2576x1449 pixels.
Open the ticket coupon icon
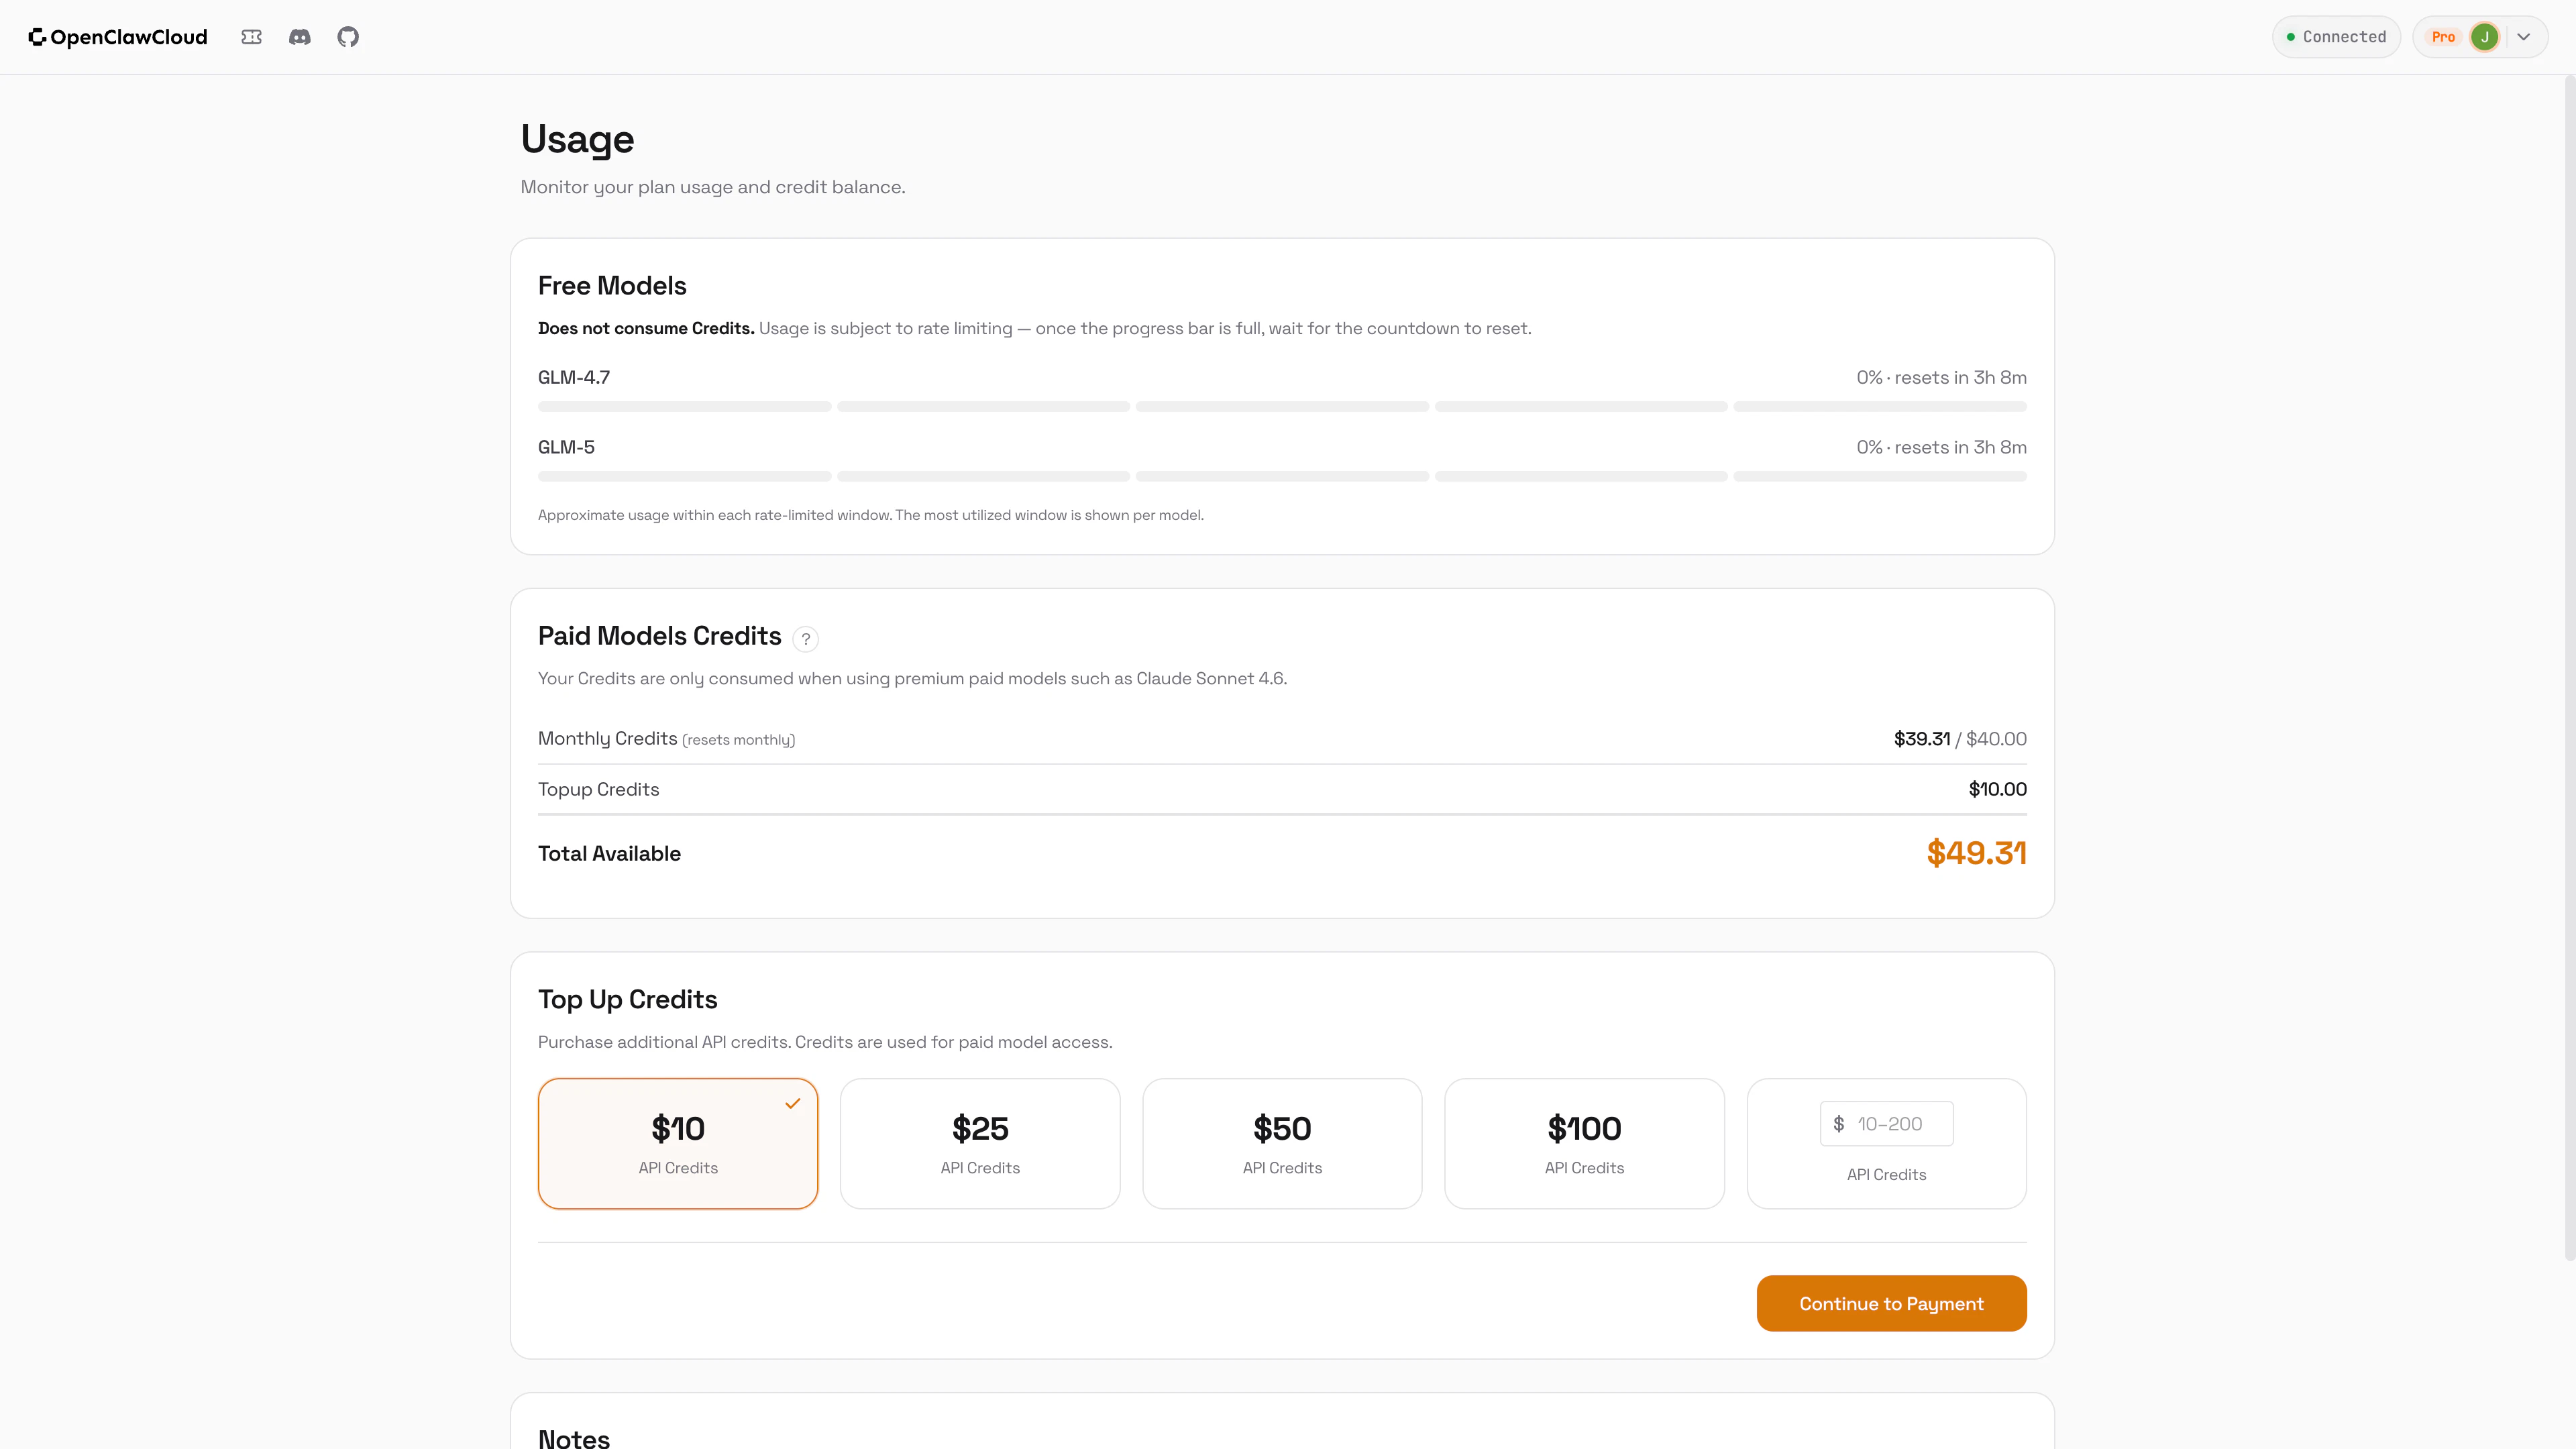point(251,37)
